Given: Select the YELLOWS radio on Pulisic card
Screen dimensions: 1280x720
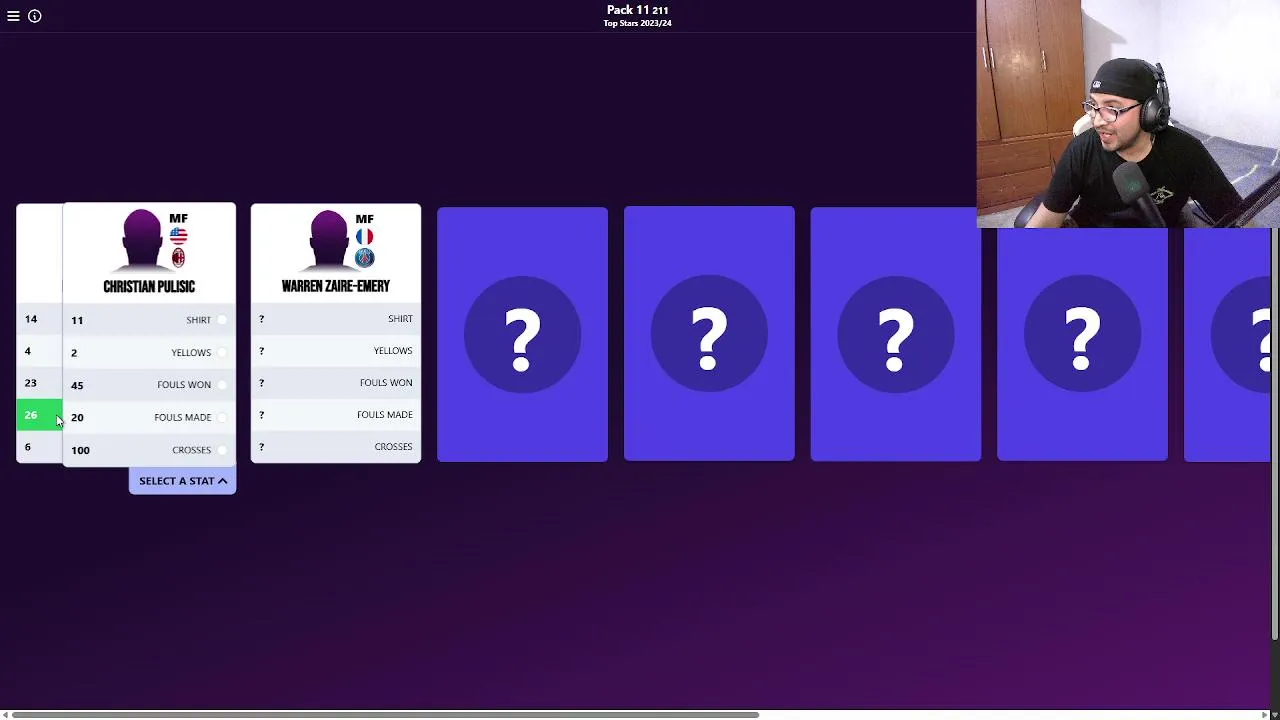Looking at the screenshot, I should pos(222,352).
